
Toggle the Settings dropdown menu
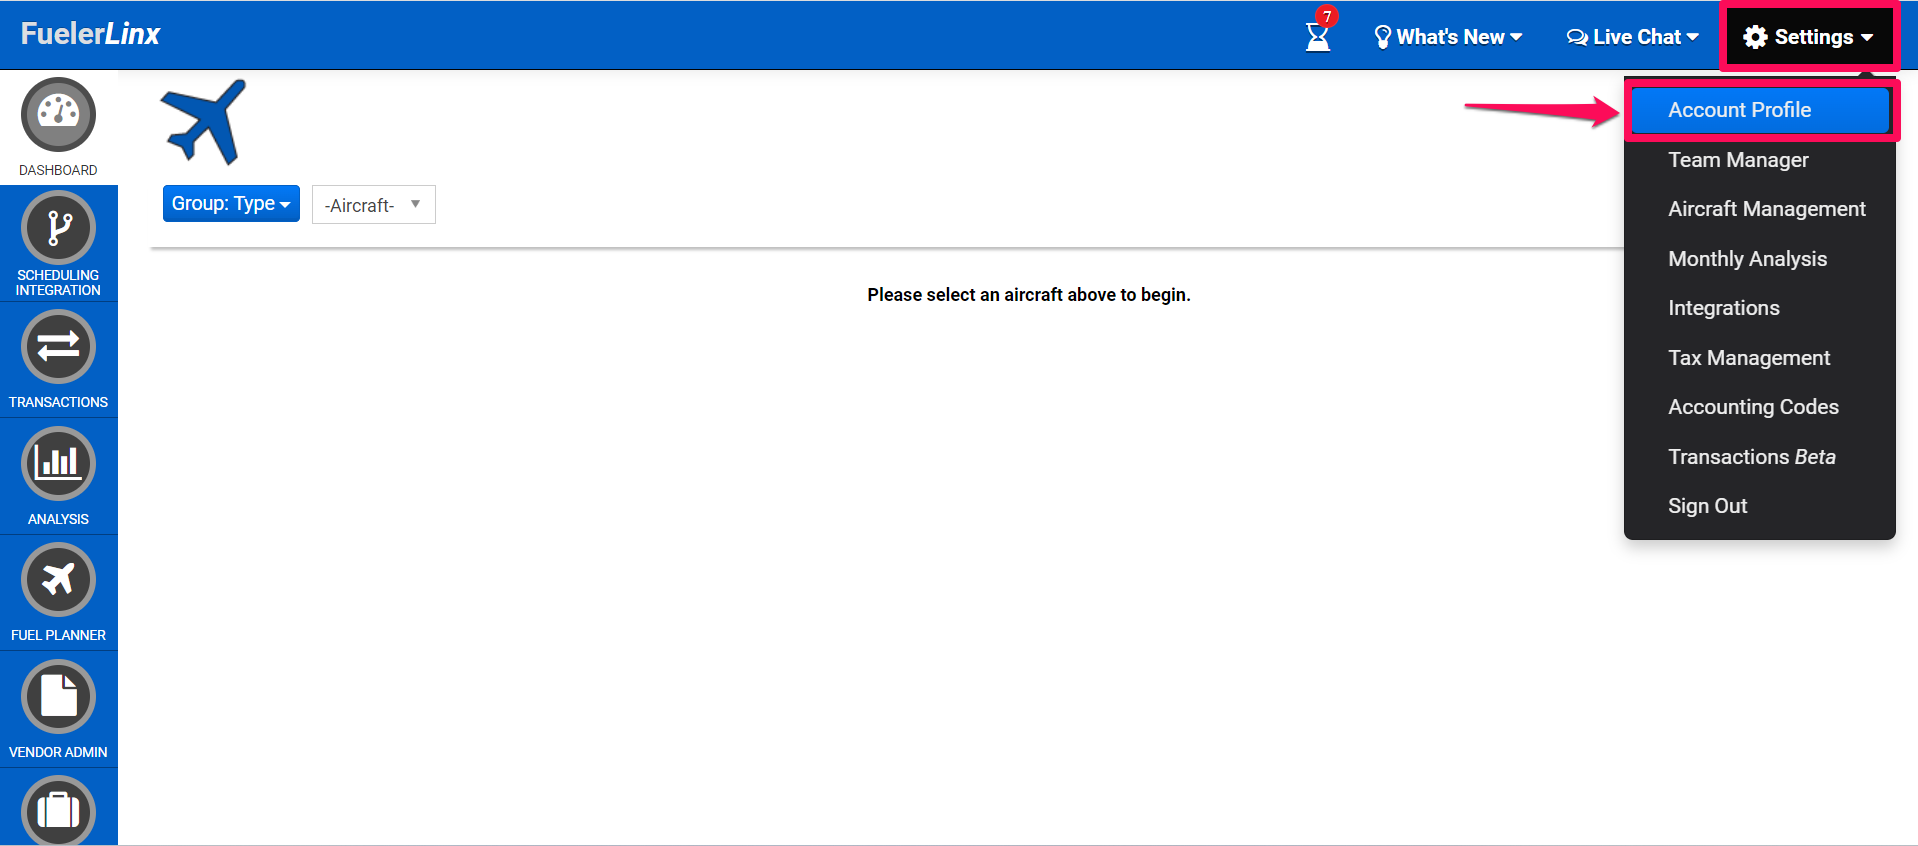pos(1808,37)
